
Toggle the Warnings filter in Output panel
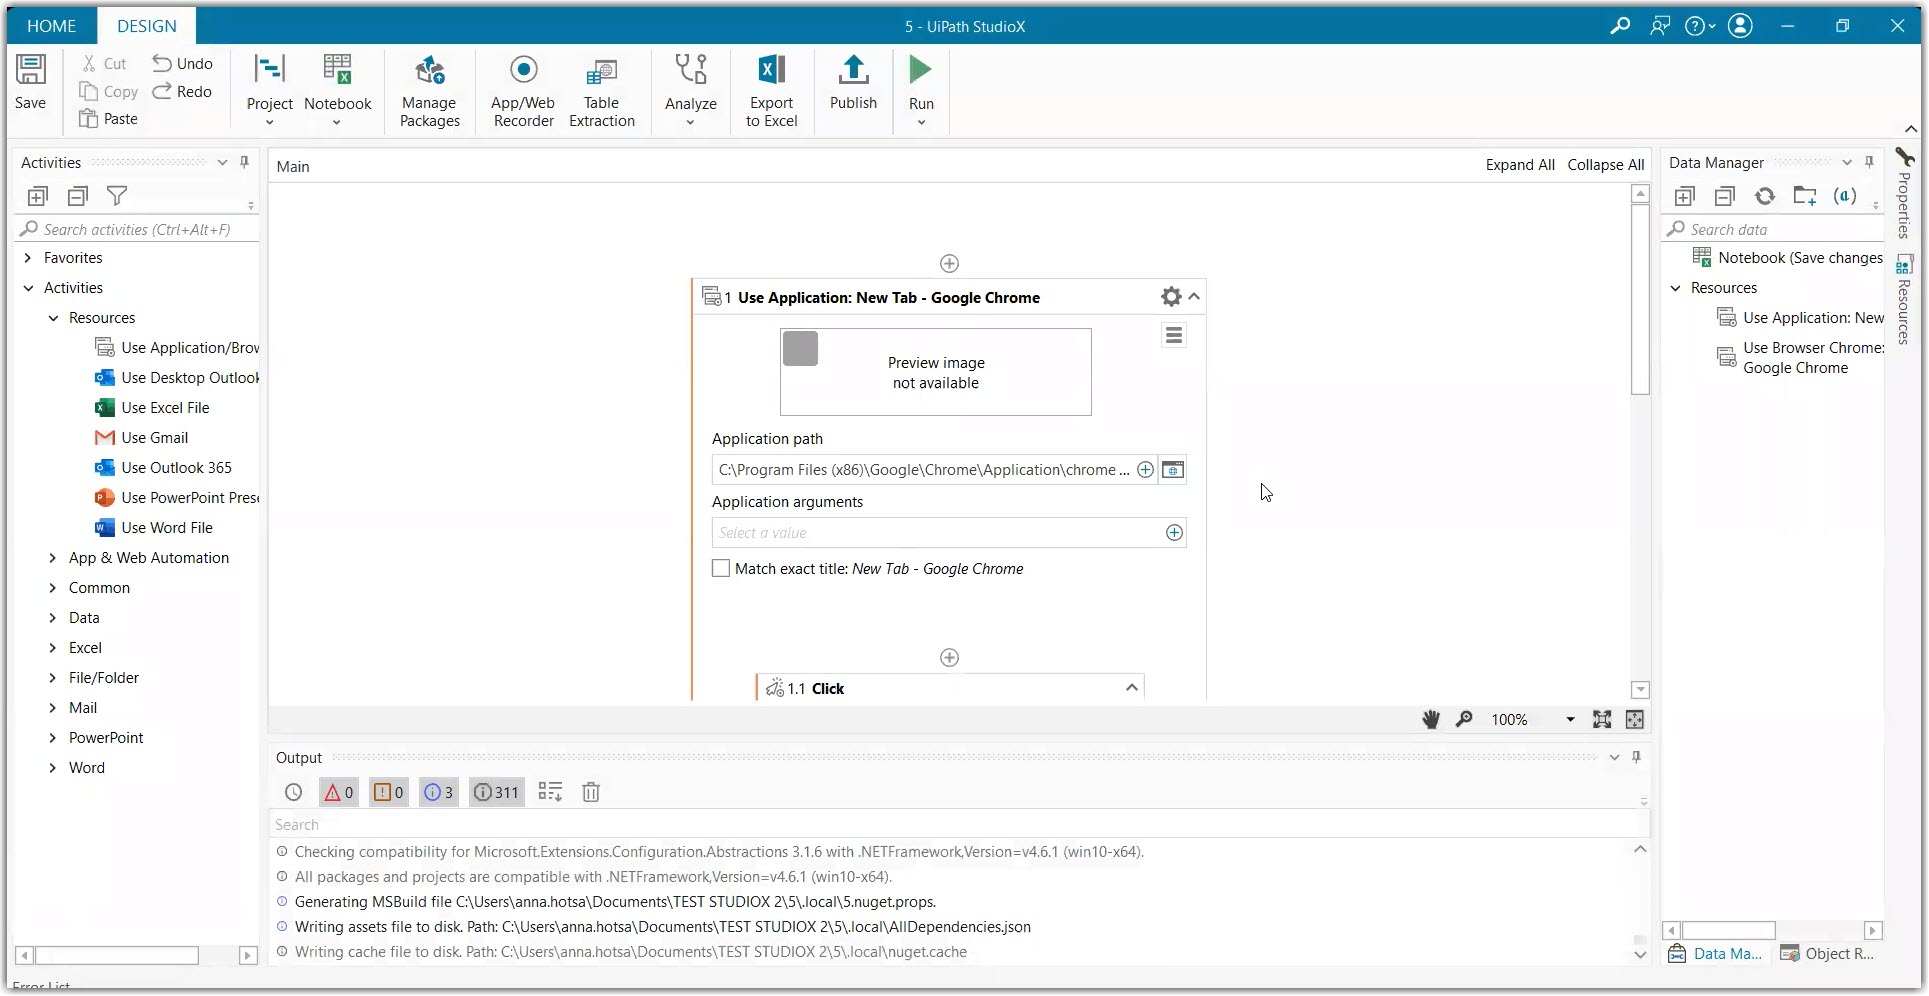(x=388, y=791)
